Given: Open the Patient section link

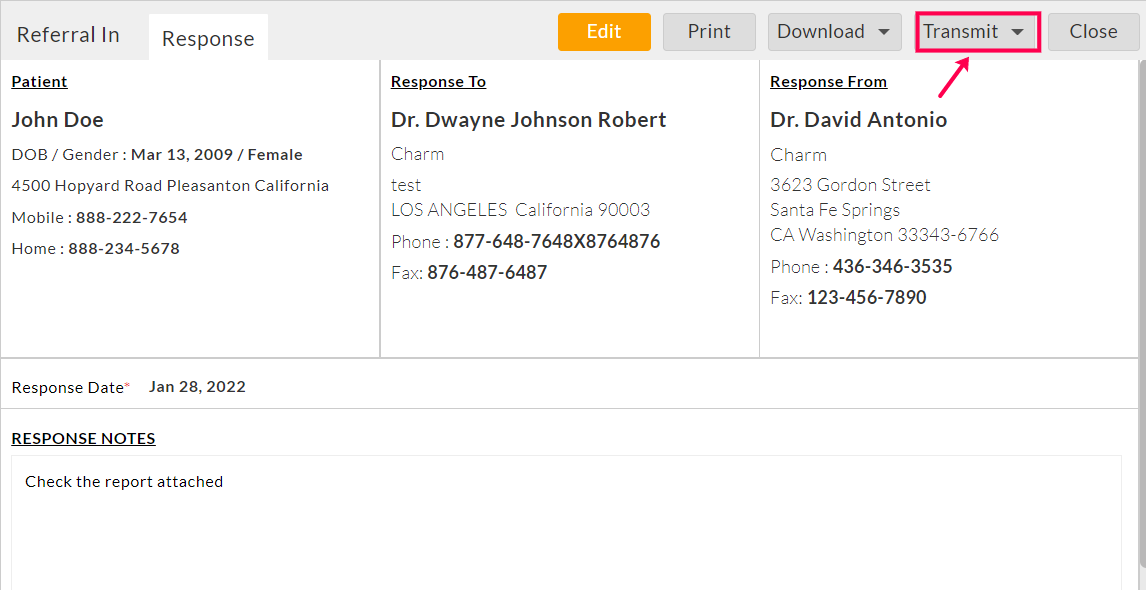Looking at the screenshot, I should point(39,81).
